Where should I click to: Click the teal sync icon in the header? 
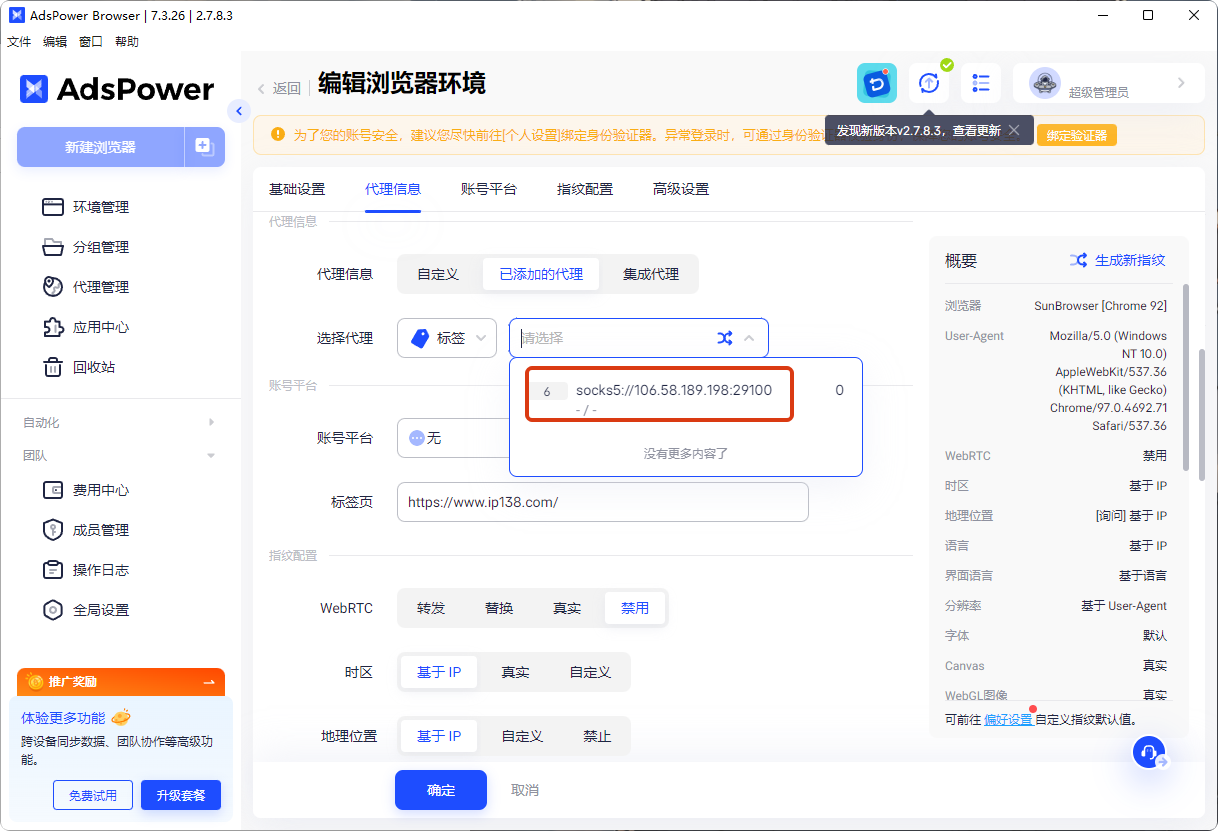tap(877, 83)
